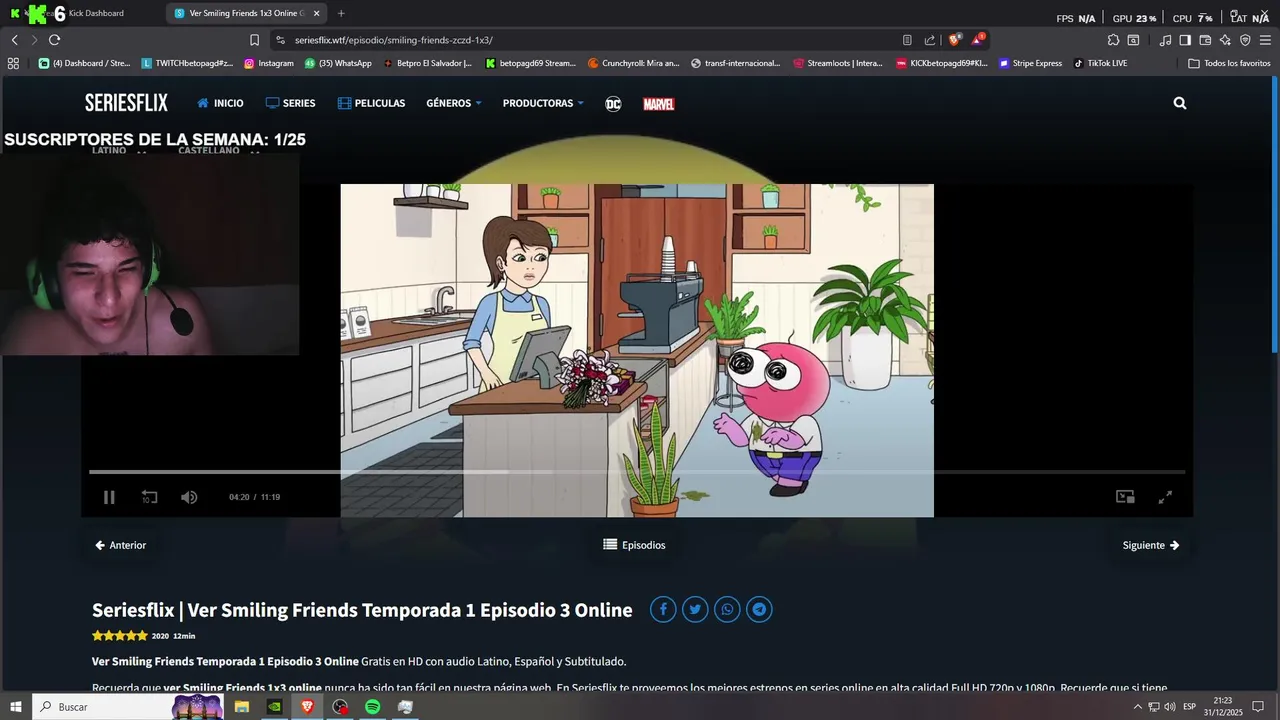This screenshot has width=1280, height=720.
Task: Open the Stripe Express bookmark
Action: click(x=1030, y=63)
